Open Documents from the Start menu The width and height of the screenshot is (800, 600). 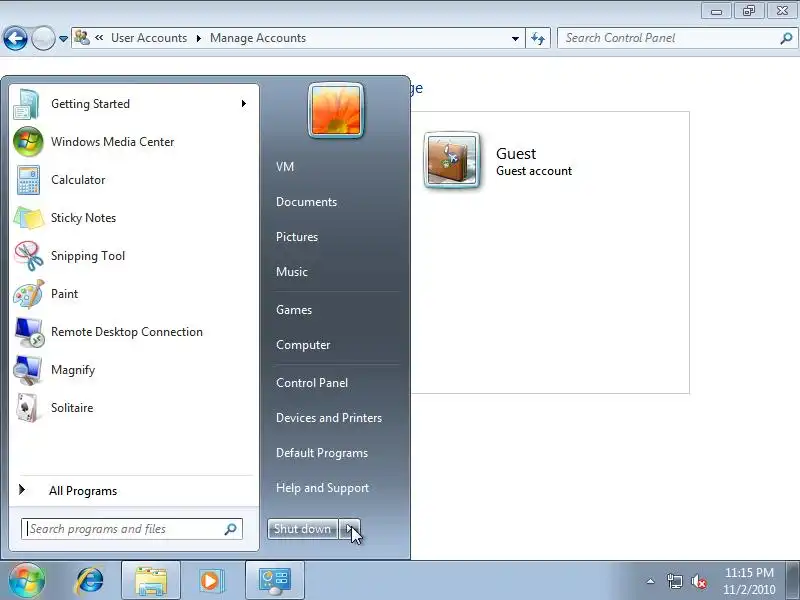point(306,202)
